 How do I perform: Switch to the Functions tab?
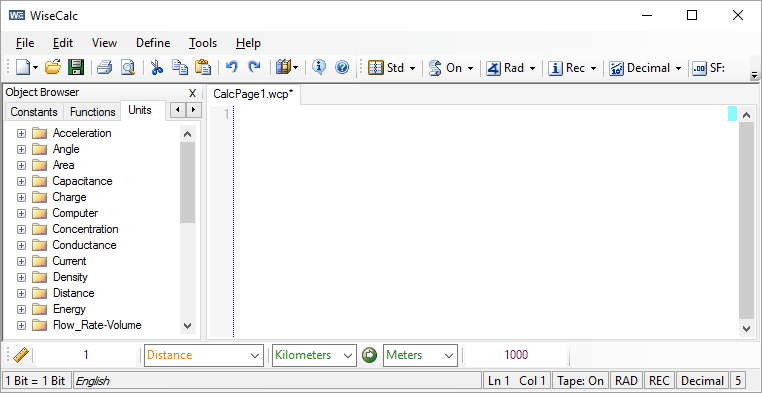pyautogui.click(x=92, y=112)
